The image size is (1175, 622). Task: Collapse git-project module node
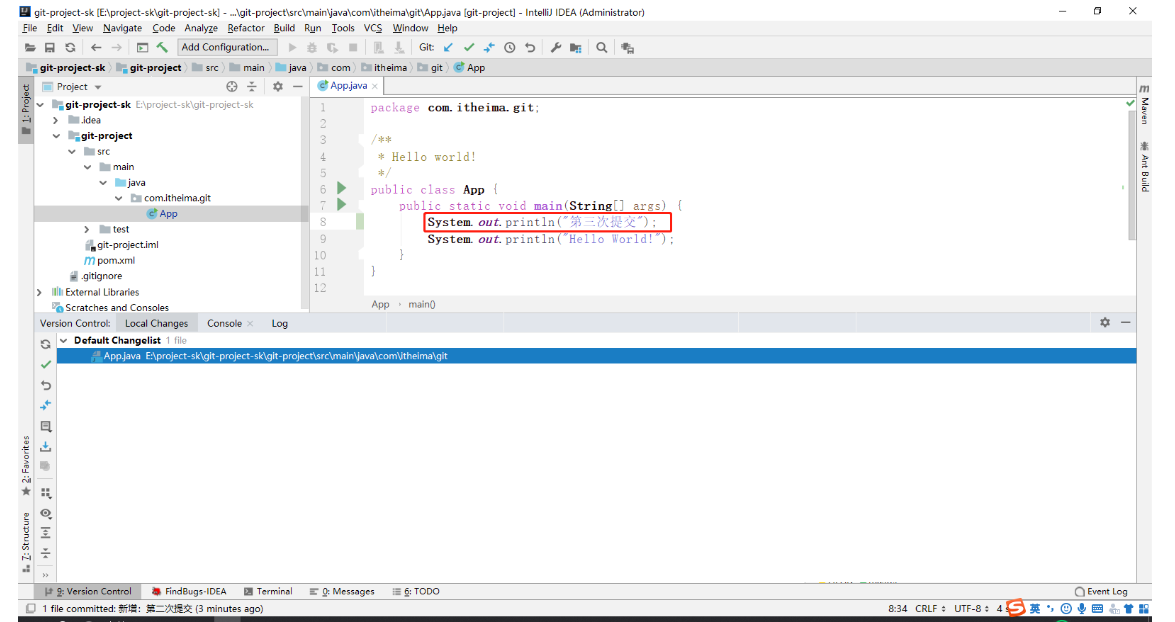(56, 136)
